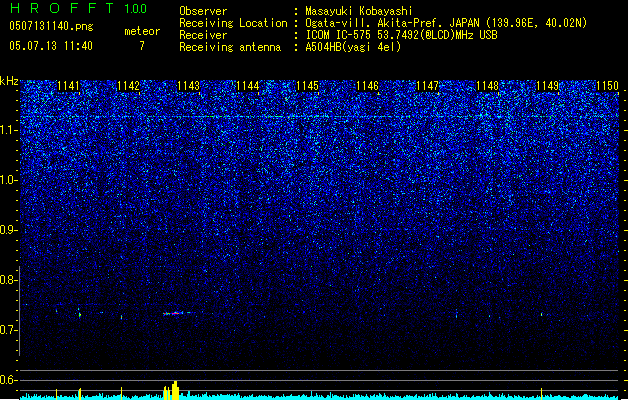The height and width of the screenshot is (400, 629).
Task: Click time marker 1150
Action: pyautogui.click(x=607, y=86)
